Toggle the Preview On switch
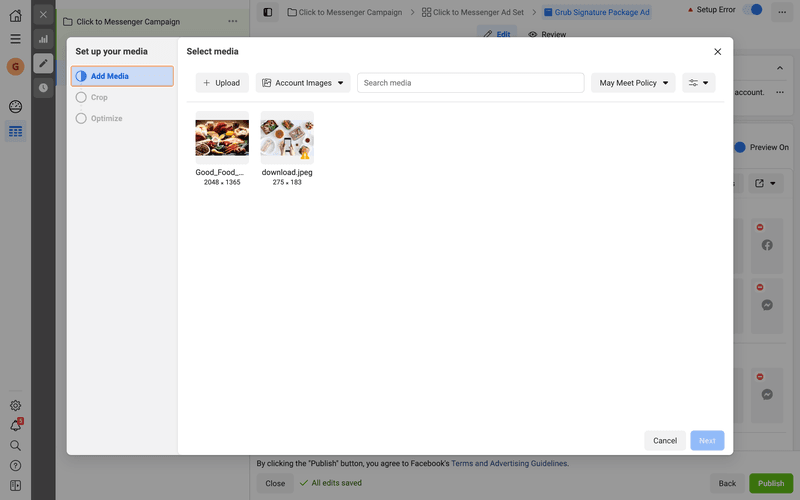Screen dimensions: 800x500 pyautogui.click(x=740, y=147)
